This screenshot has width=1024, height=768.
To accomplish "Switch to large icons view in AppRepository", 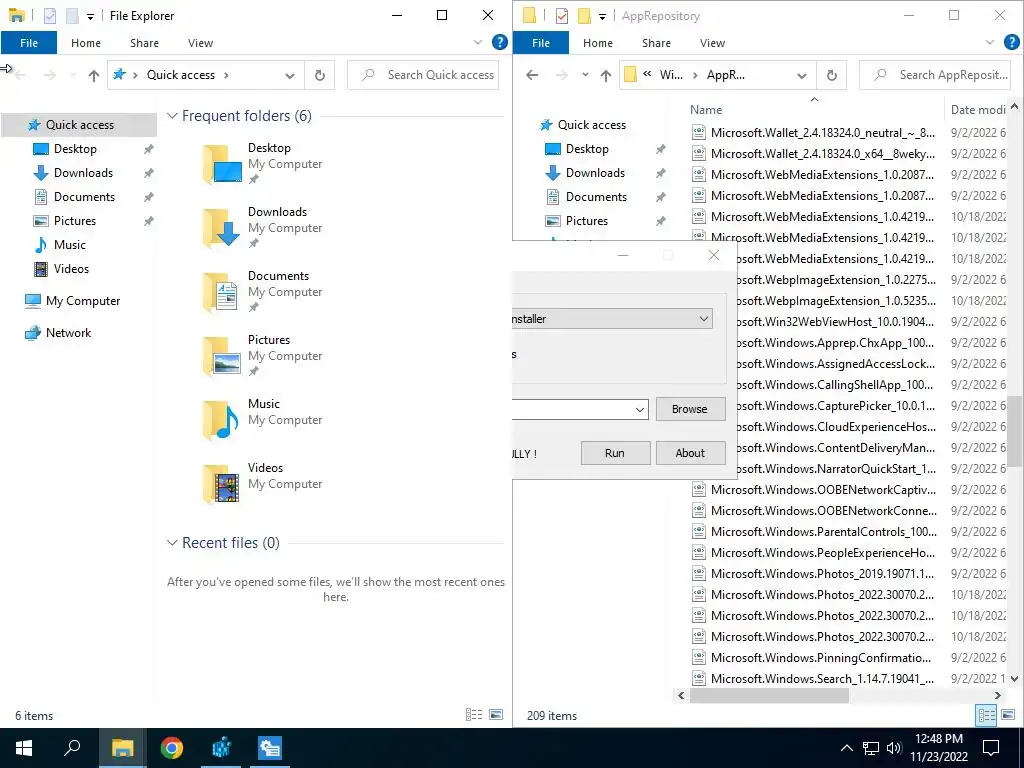I will (1008, 715).
